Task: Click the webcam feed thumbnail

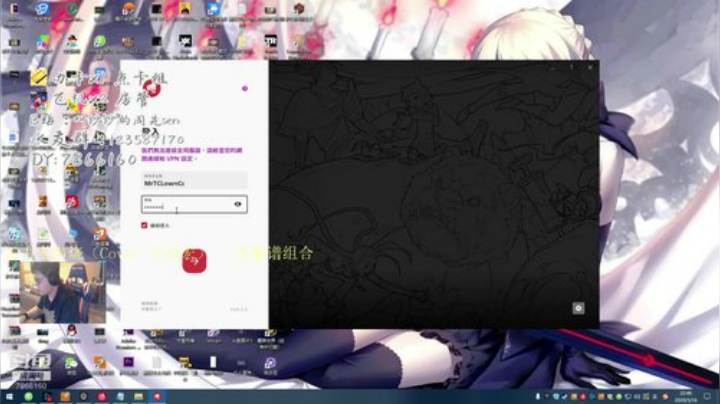Action: pos(62,292)
